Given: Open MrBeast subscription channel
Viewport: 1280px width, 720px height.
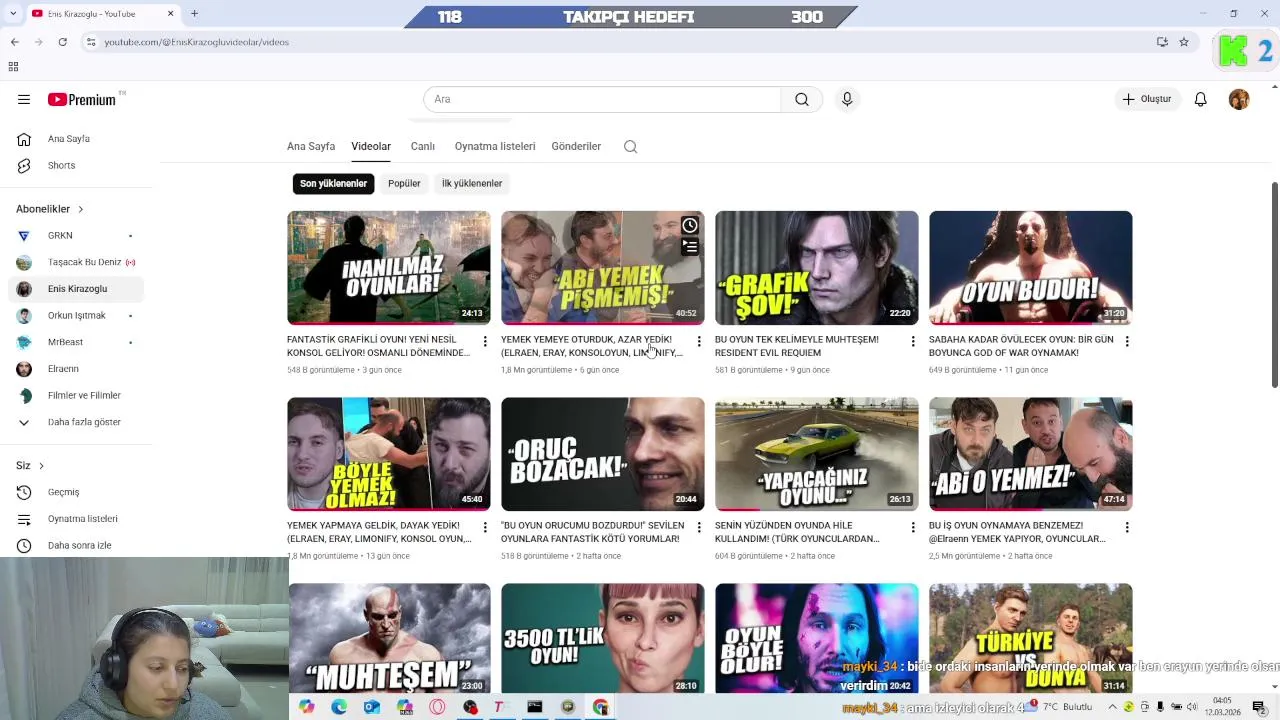Looking at the screenshot, I should click(76, 342).
